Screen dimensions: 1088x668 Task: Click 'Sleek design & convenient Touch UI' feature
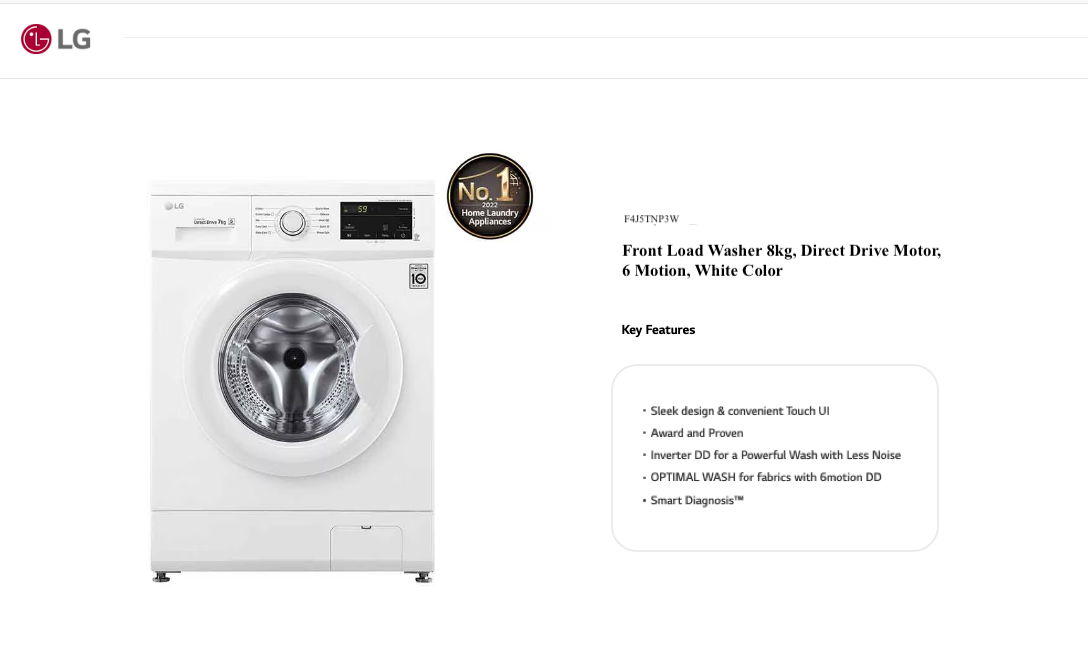[740, 411]
